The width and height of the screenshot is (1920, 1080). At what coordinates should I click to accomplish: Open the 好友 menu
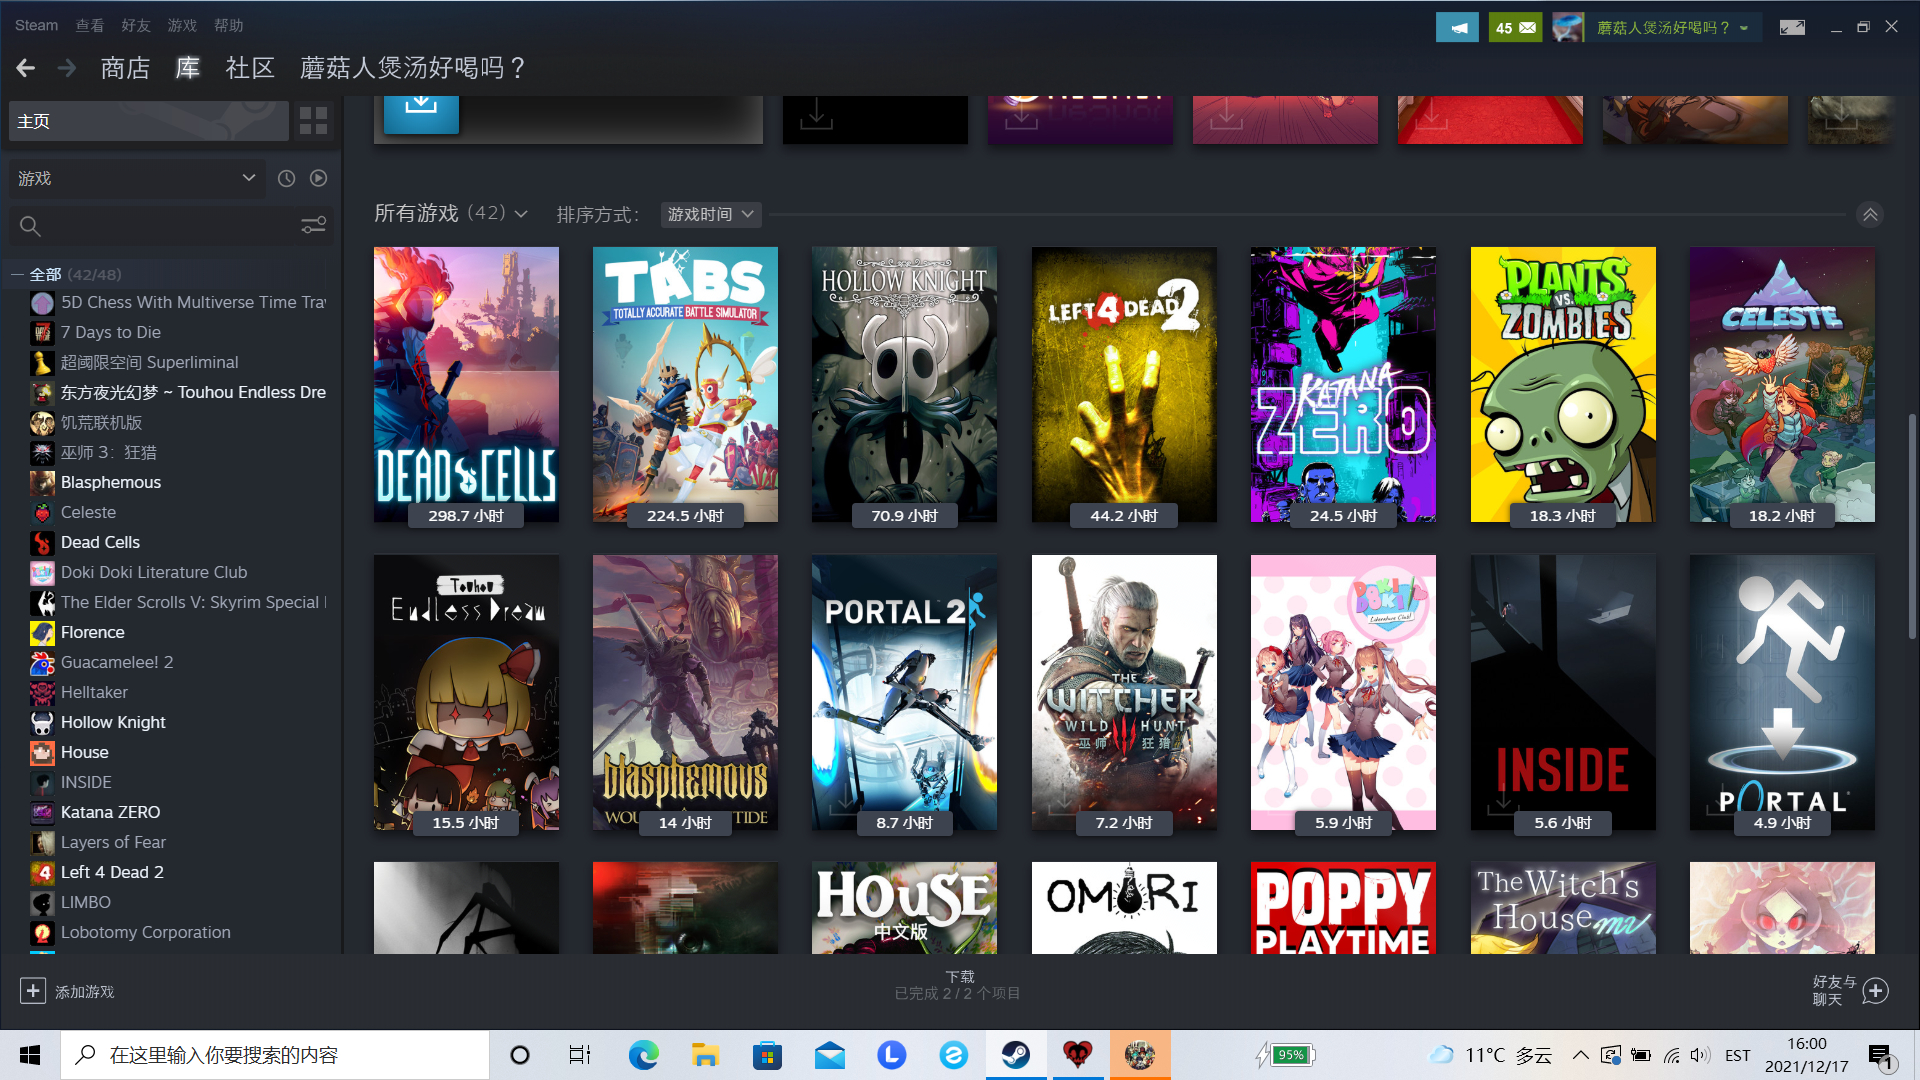click(x=136, y=25)
